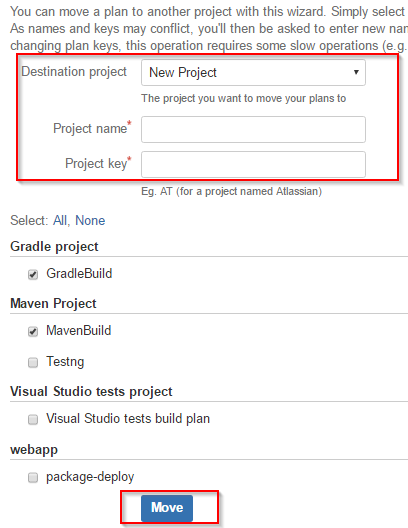The width and height of the screenshot is (408, 528).
Task: Uncheck the GradleBuild checkbox
Action: pyautogui.click(x=33, y=274)
